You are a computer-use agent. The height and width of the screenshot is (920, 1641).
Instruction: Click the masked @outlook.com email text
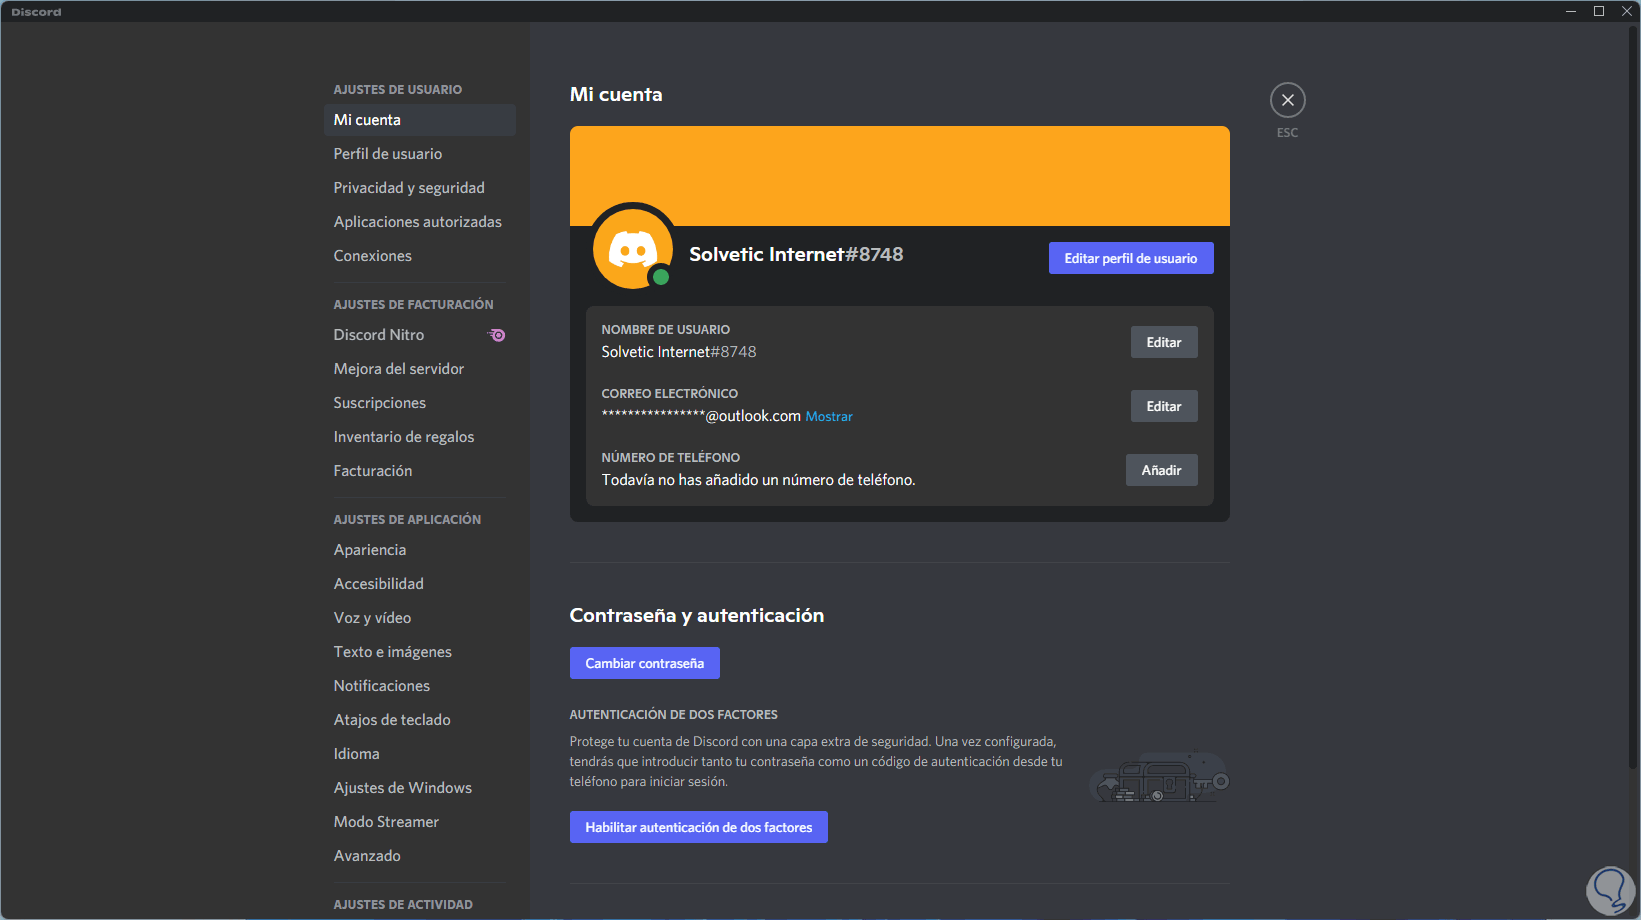(x=701, y=416)
